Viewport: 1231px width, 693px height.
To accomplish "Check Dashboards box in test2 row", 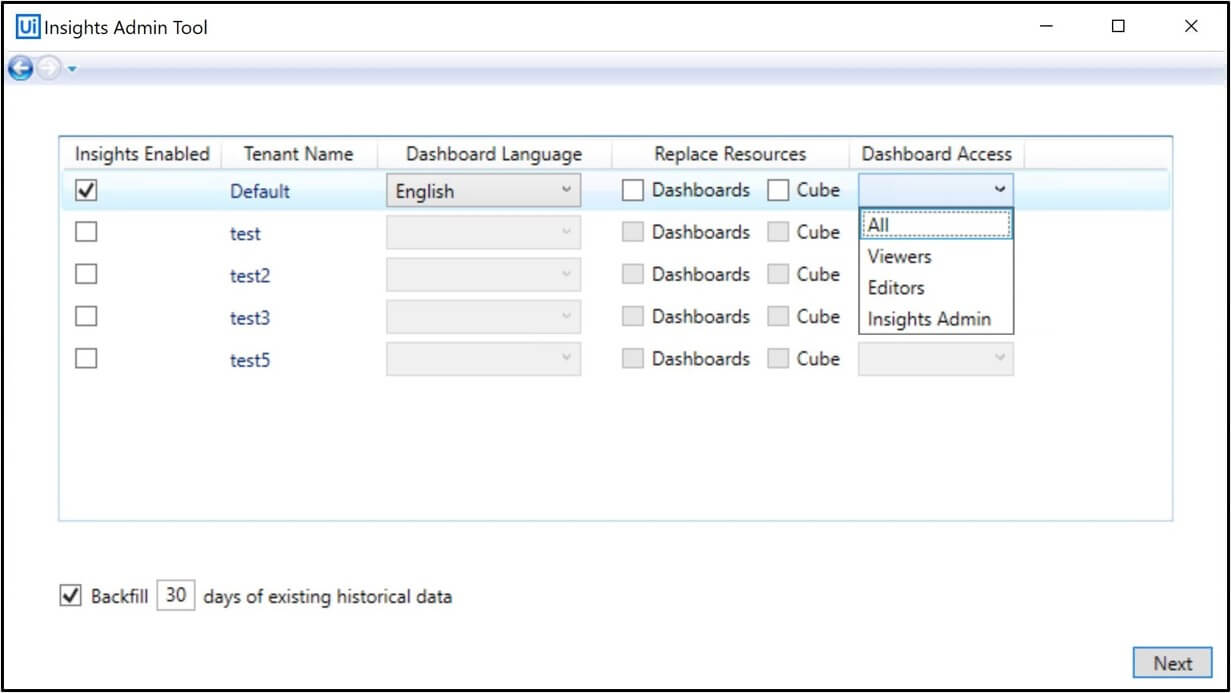I will 633,274.
